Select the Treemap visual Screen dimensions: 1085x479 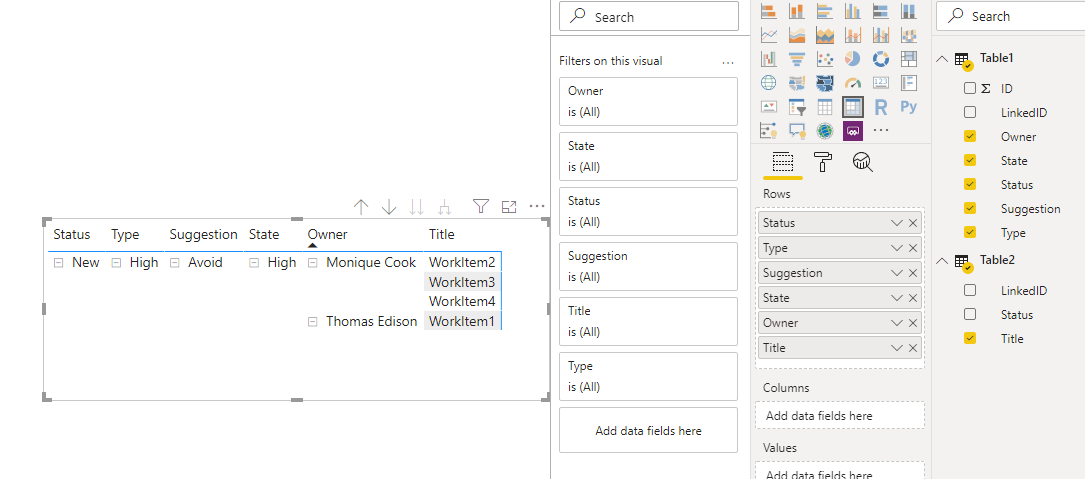tap(909, 59)
